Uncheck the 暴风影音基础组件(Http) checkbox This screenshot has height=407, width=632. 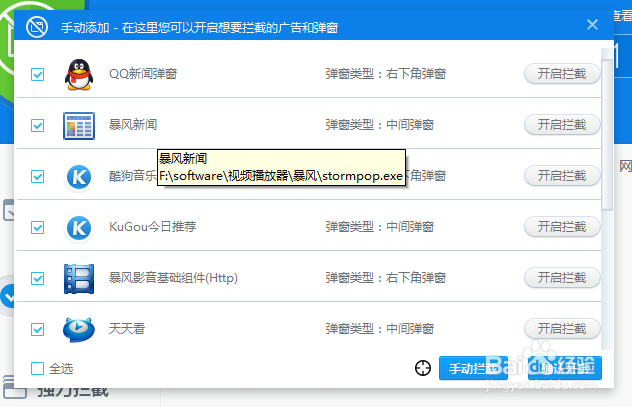point(37,278)
